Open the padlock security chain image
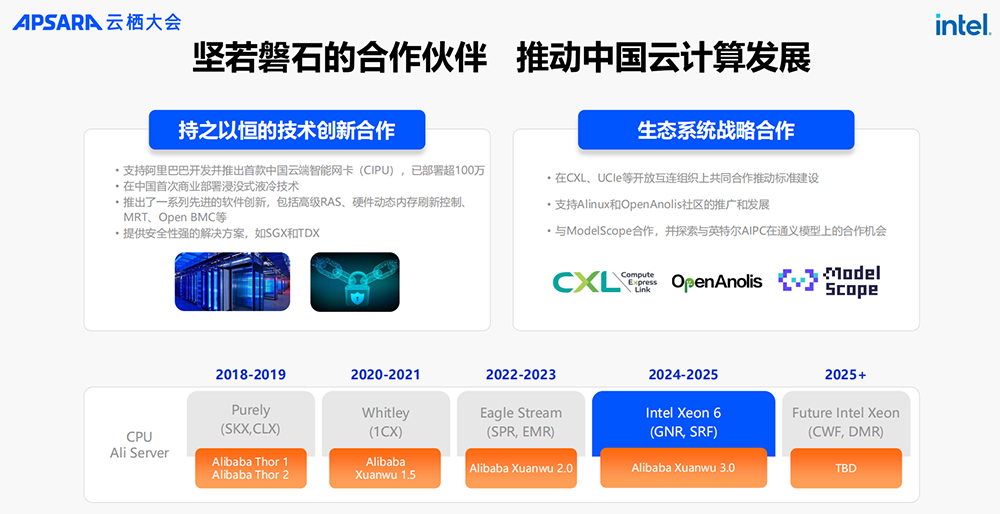 (354, 280)
